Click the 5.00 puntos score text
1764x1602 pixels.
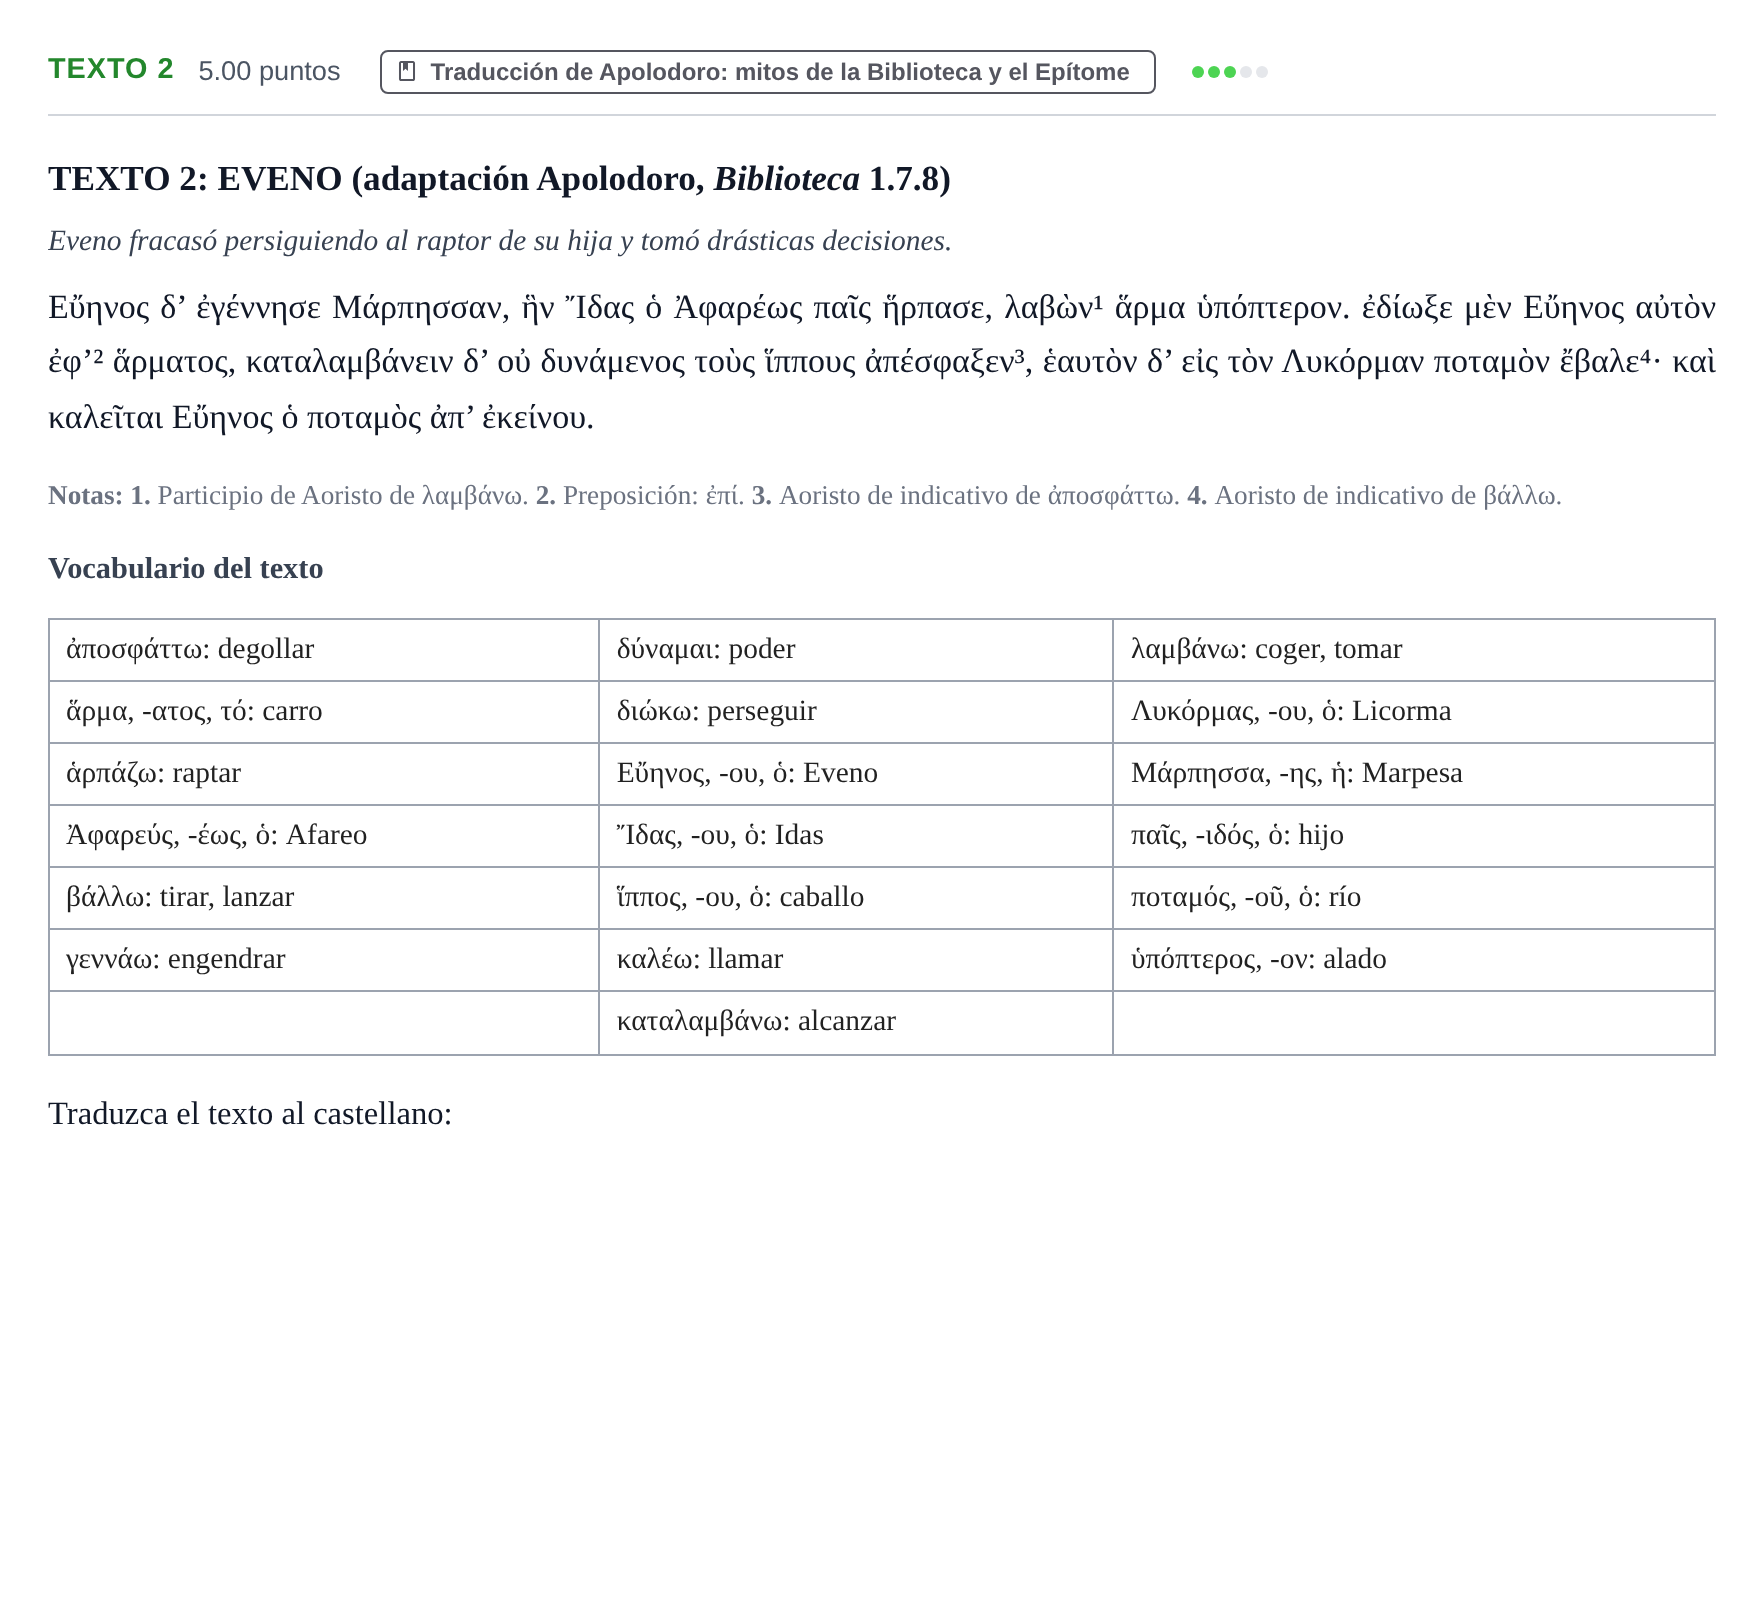click(x=269, y=71)
